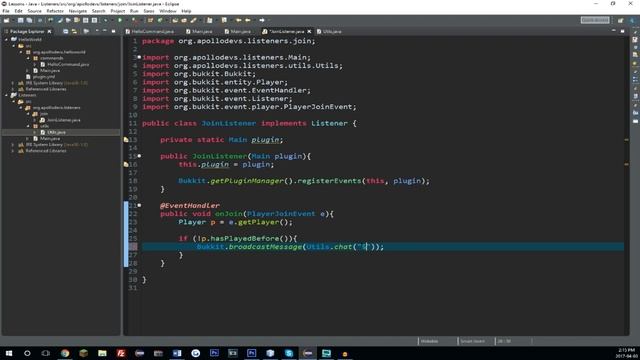Open the Project menu
Image resolution: width=640 pixels, height=360 pixels.
(118, 11)
